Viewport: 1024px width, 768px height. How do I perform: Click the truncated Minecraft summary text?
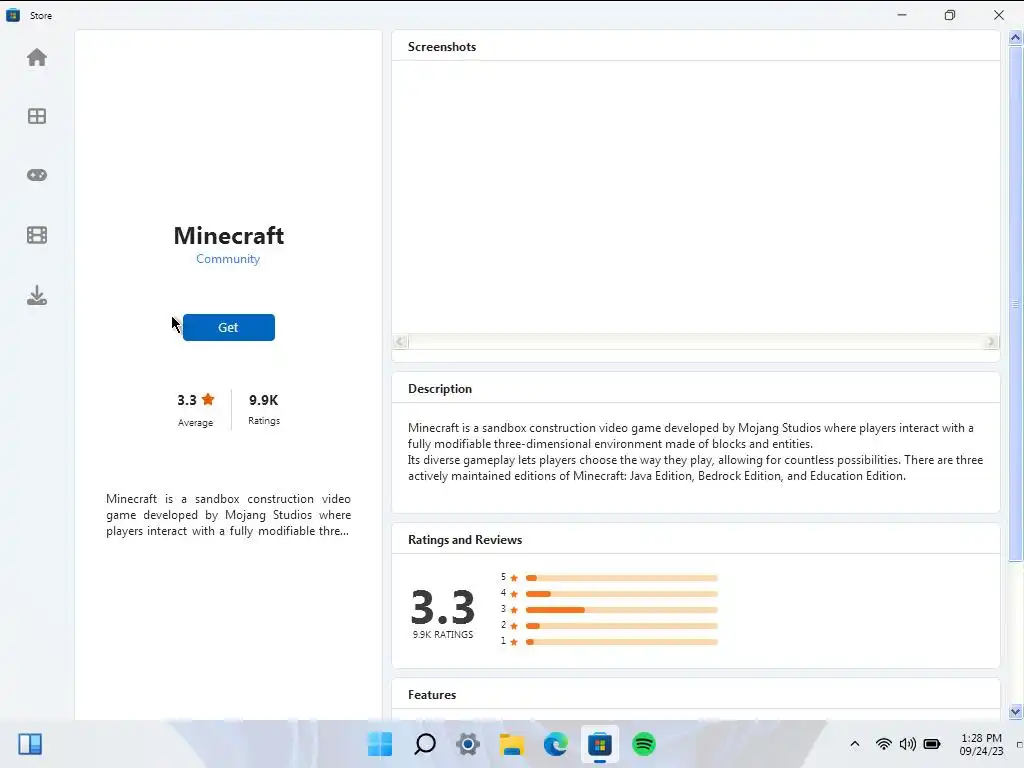pyautogui.click(x=228, y=515)
